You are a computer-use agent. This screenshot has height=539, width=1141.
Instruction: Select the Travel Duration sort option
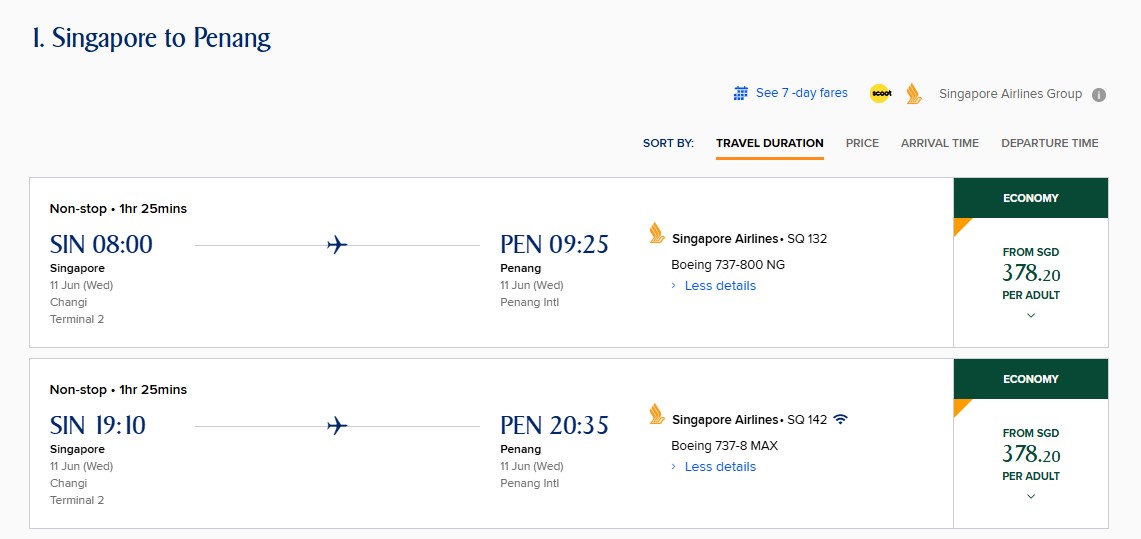(x=770, y=143)
